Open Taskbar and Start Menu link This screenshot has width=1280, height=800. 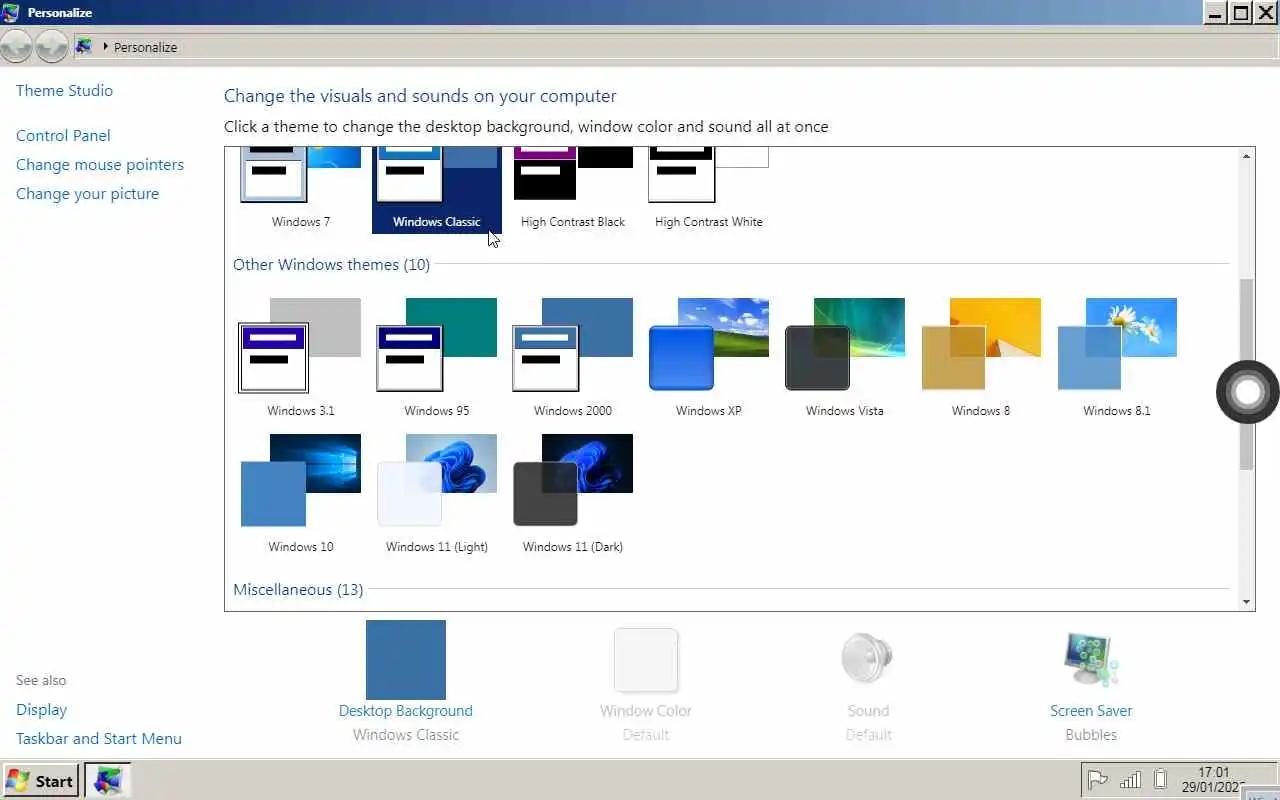click(x=99, y=738)
